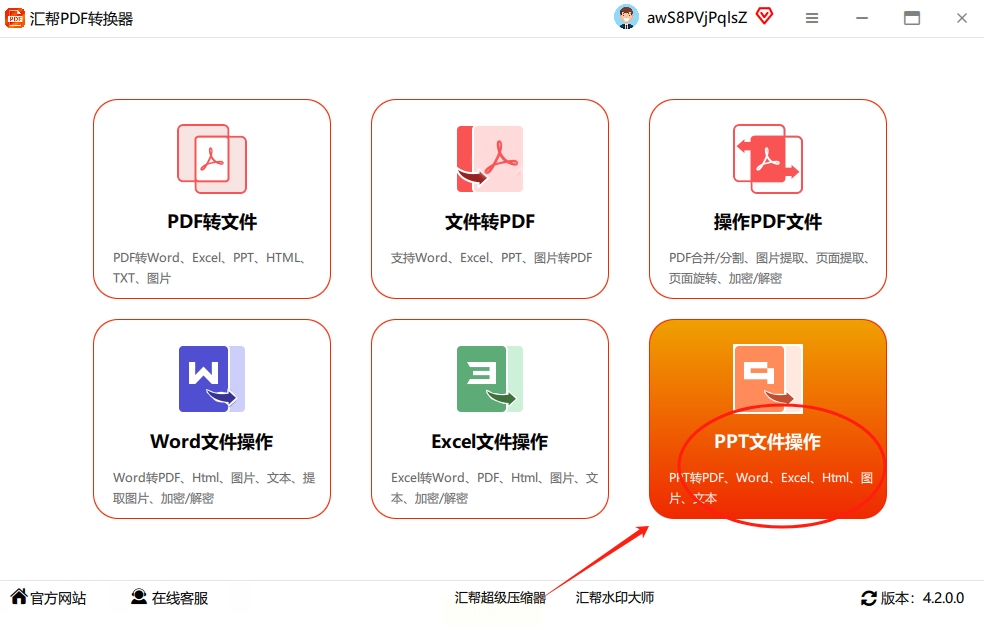The width and height of the screenshot is (984, 626).
Task: Click the 文件转PDF red arrow icon
Action: (489, 159)
